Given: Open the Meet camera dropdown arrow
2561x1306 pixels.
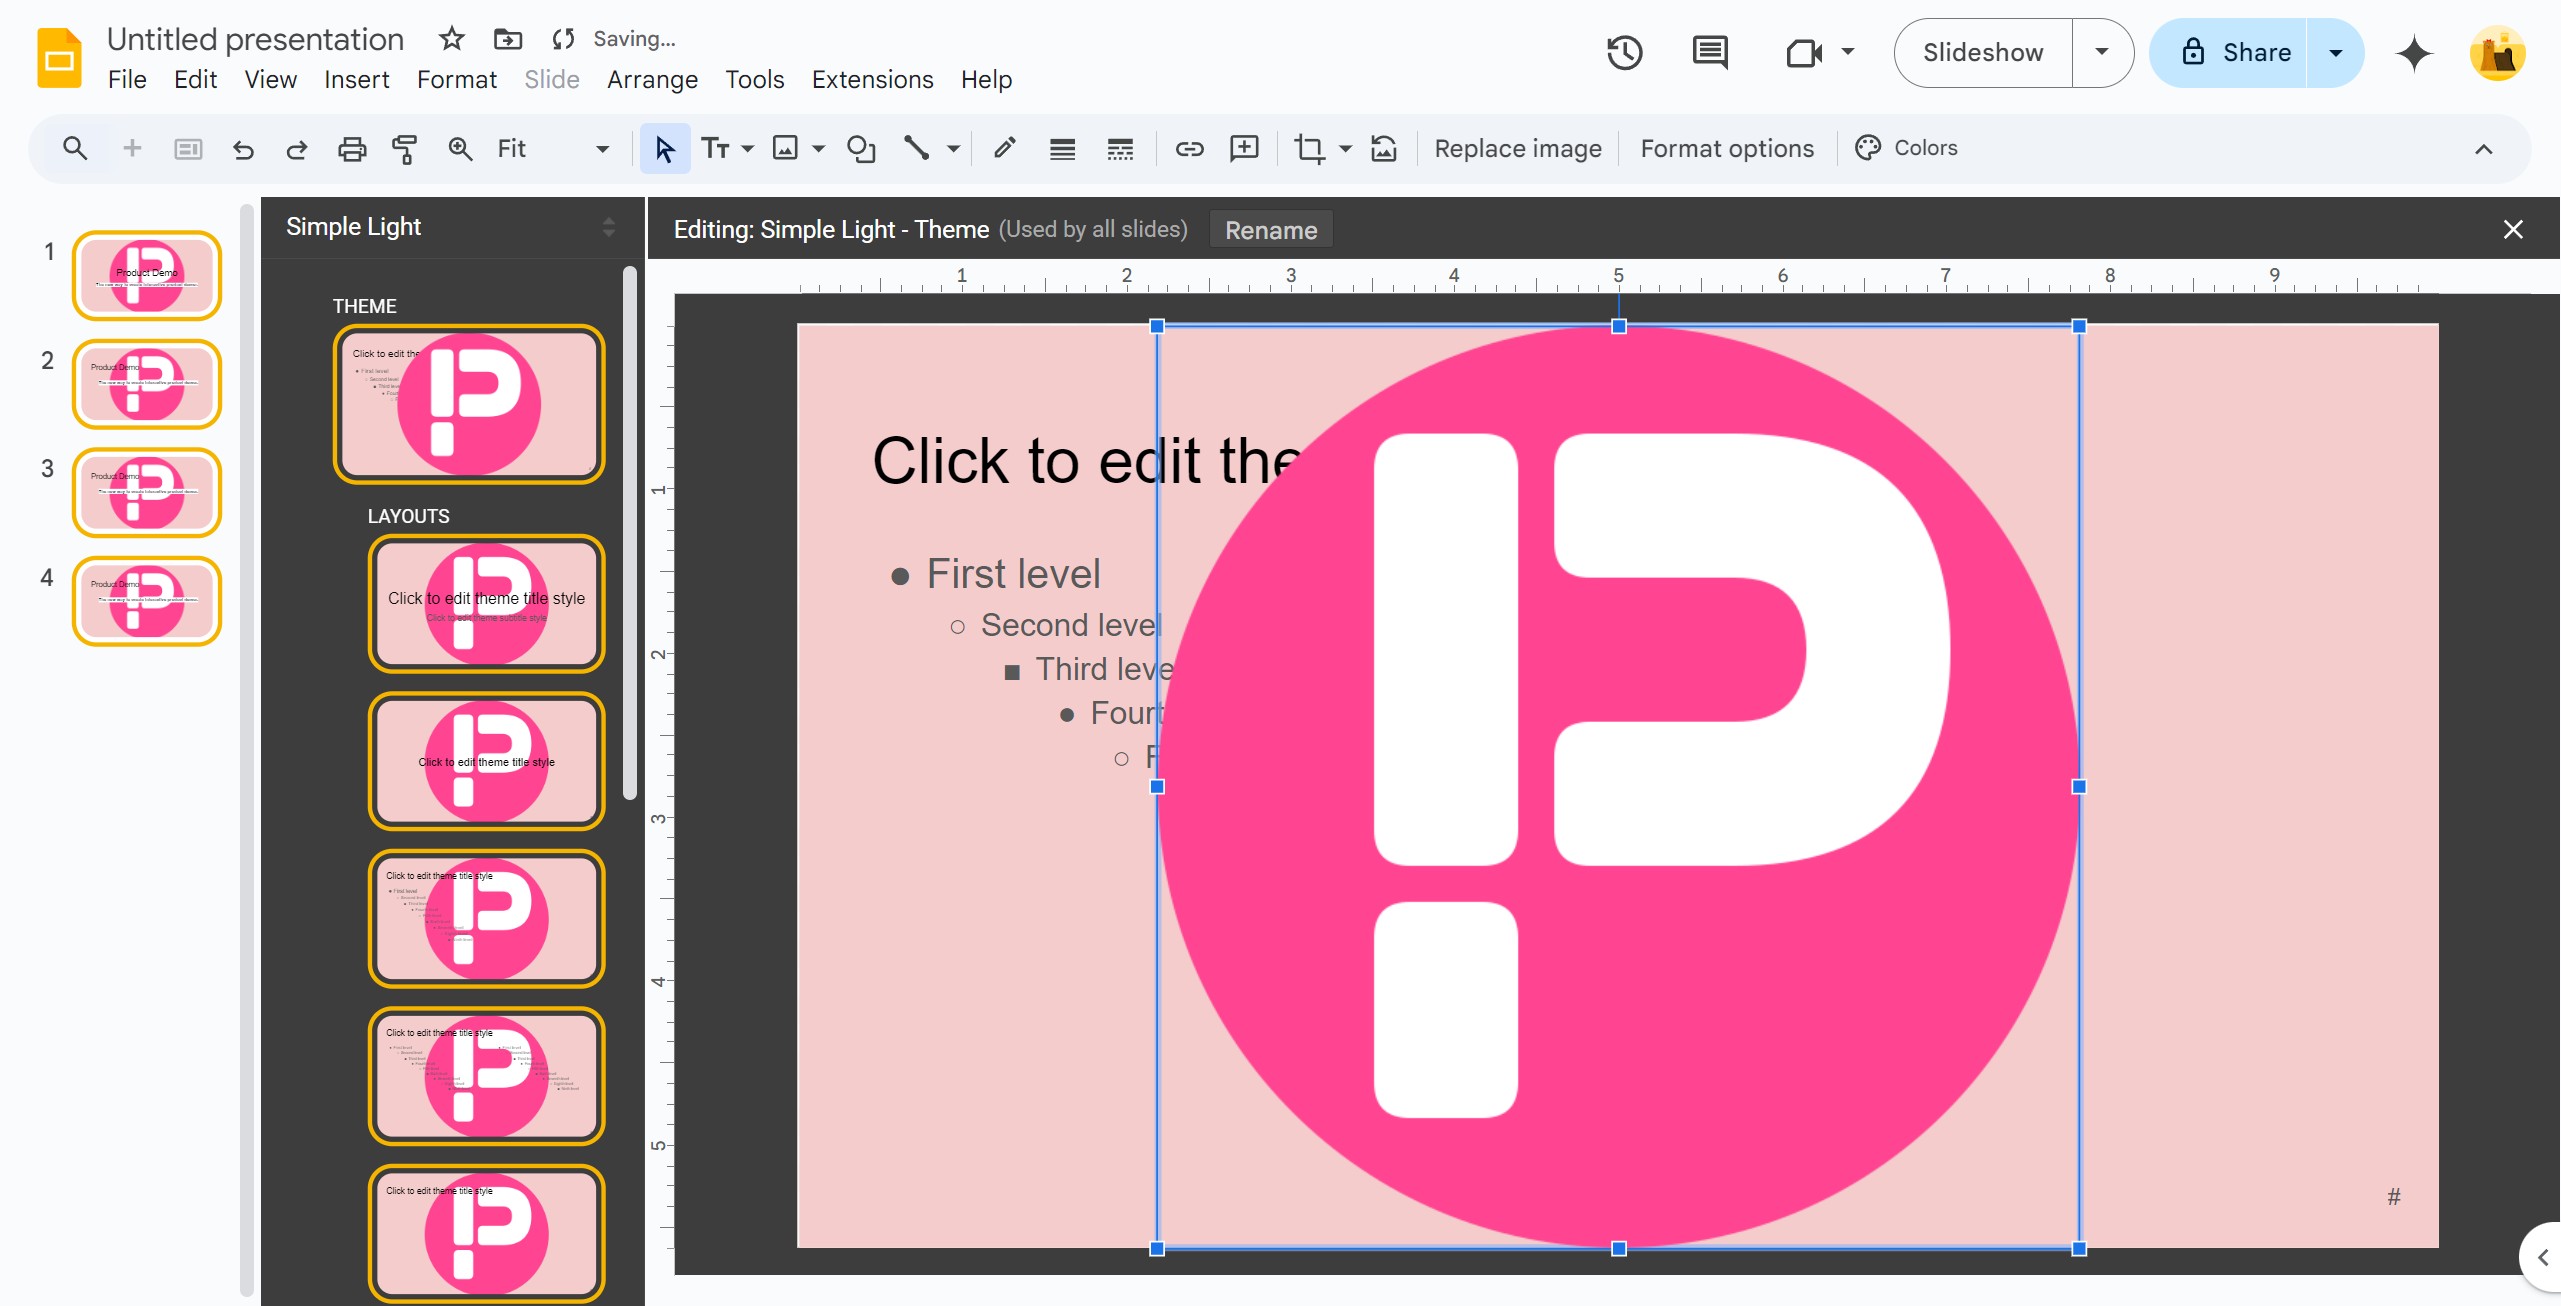Looking at the screenshot, I should 1848,52.
